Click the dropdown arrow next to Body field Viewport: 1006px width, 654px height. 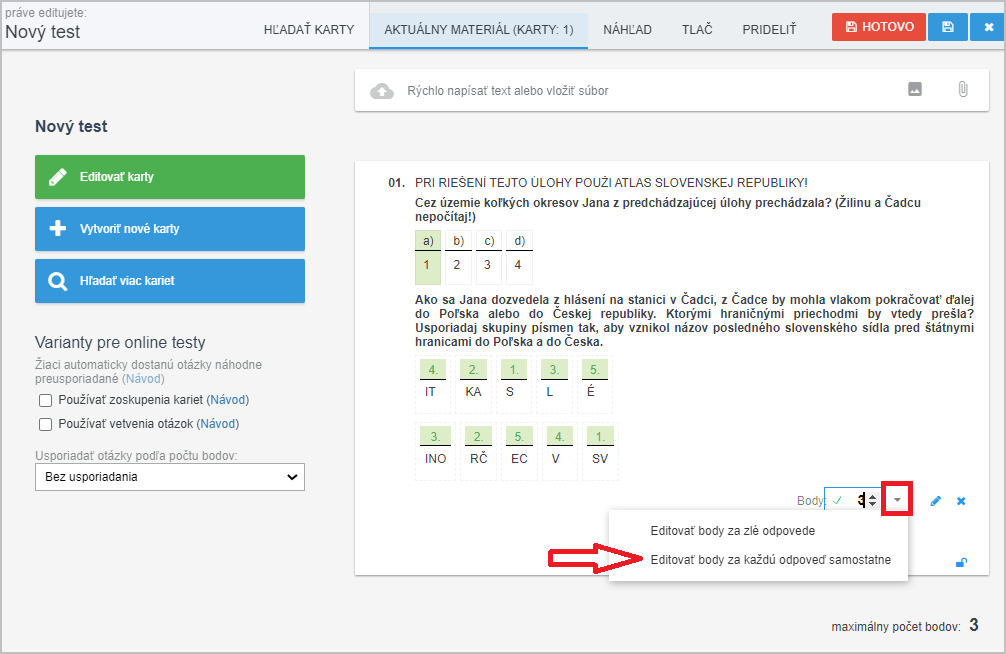[x=897, y=500]
